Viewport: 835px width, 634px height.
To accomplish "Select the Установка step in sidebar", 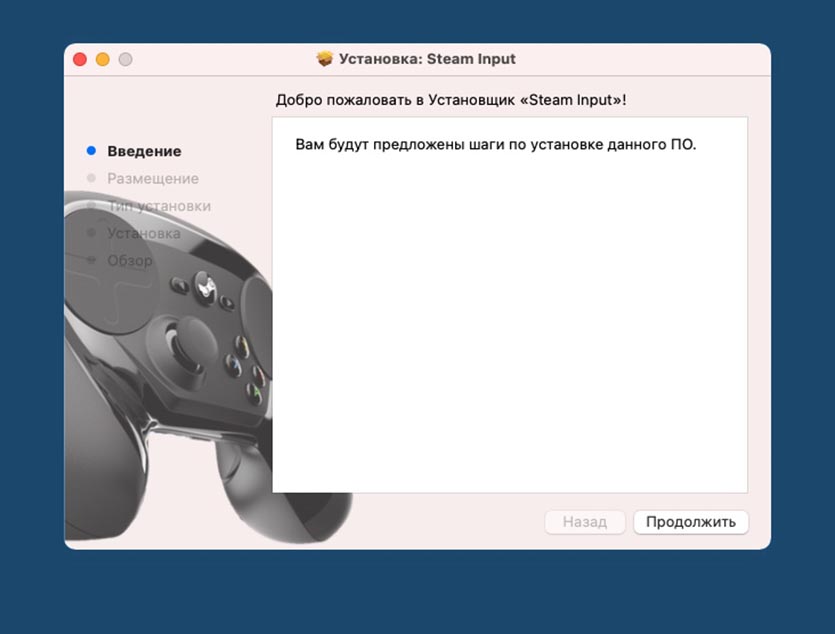I will pyautogui.click(x=144, y=233).
